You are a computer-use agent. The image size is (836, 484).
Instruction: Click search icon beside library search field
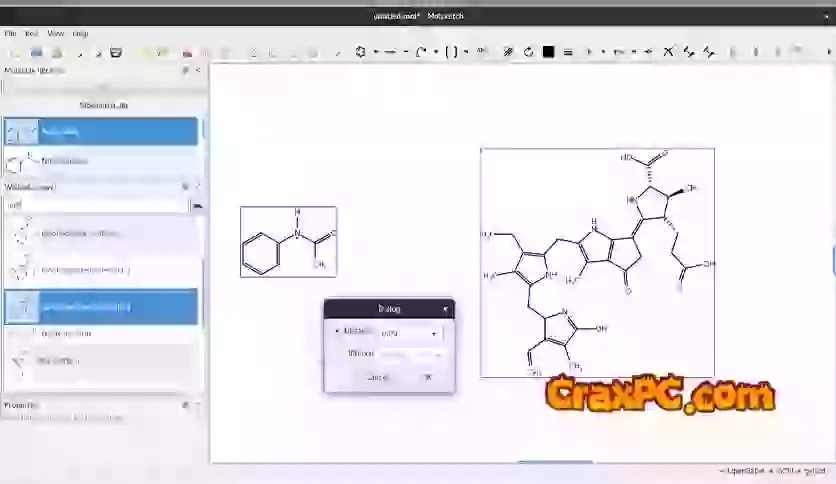(197, 205)
